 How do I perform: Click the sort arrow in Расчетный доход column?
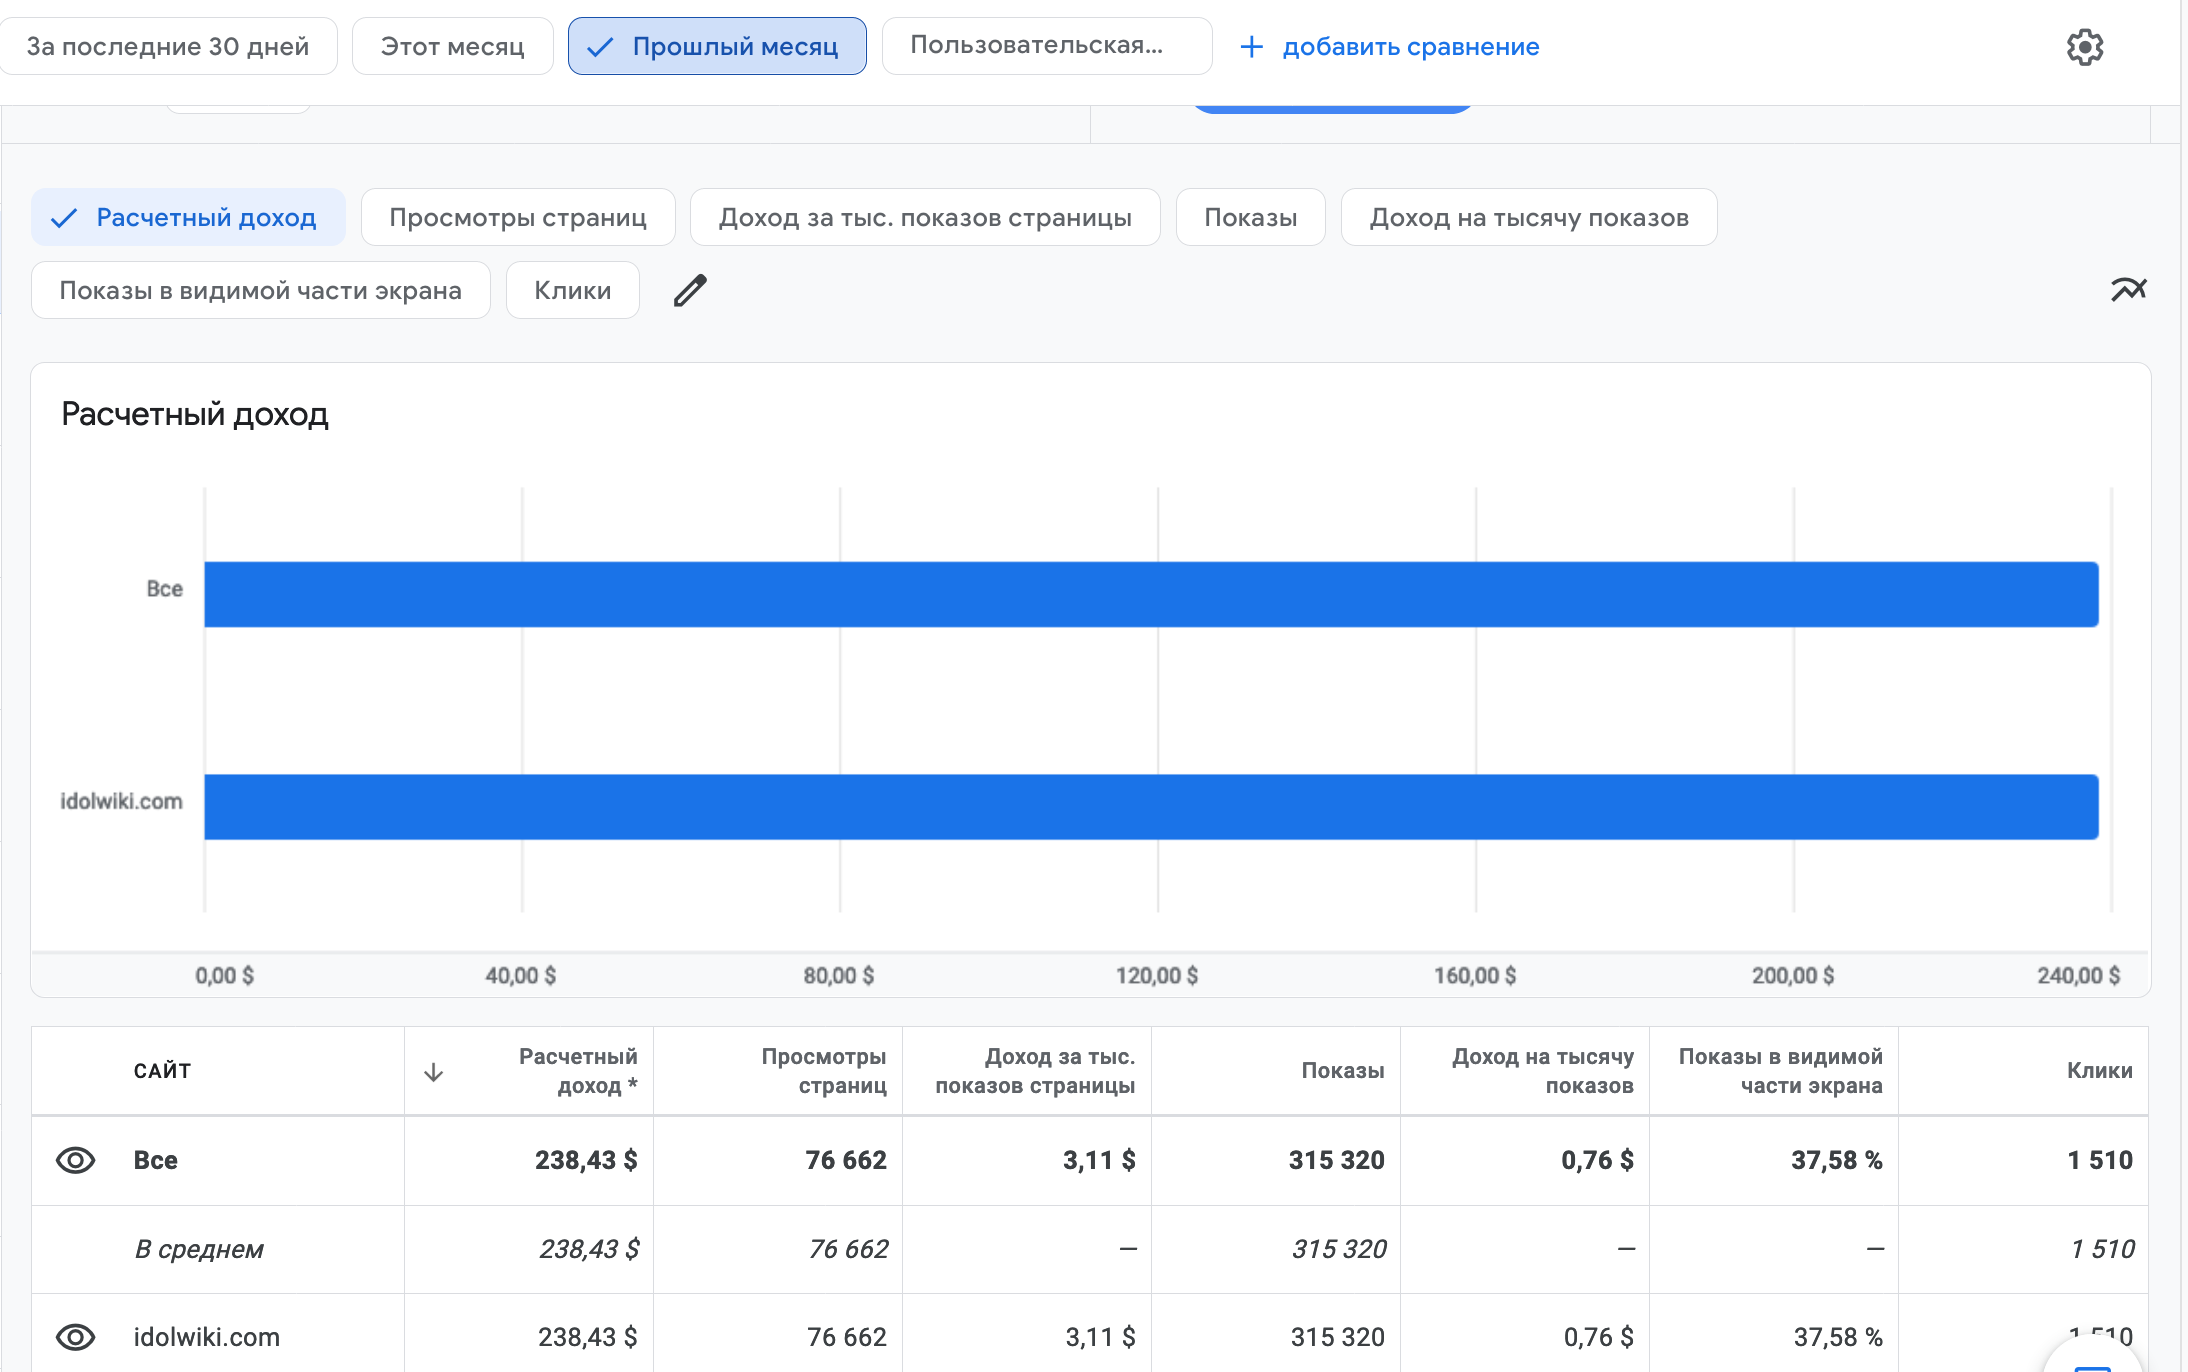point(433,1072)
